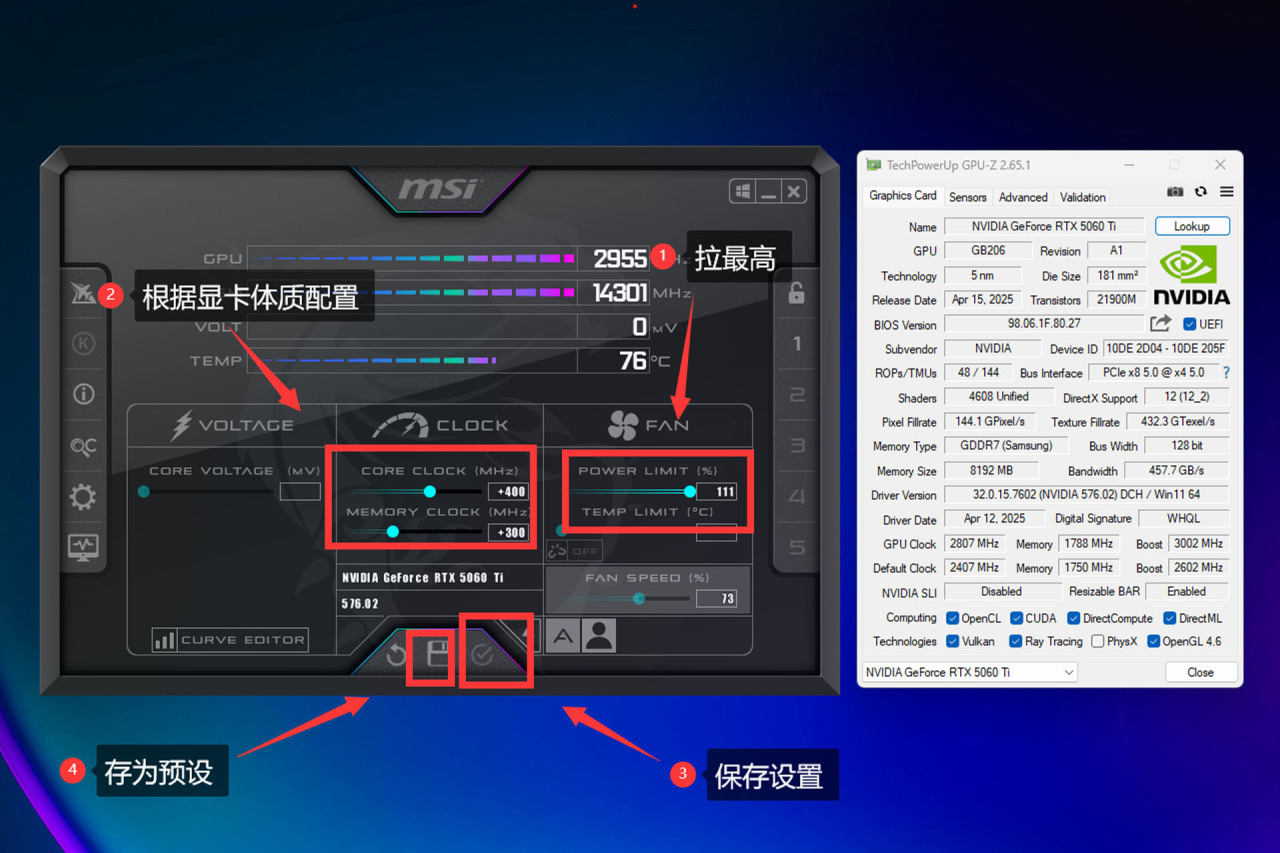Click the BIOS share/export arrow icon
The image size is (1280, 853).
point(1160,324)
